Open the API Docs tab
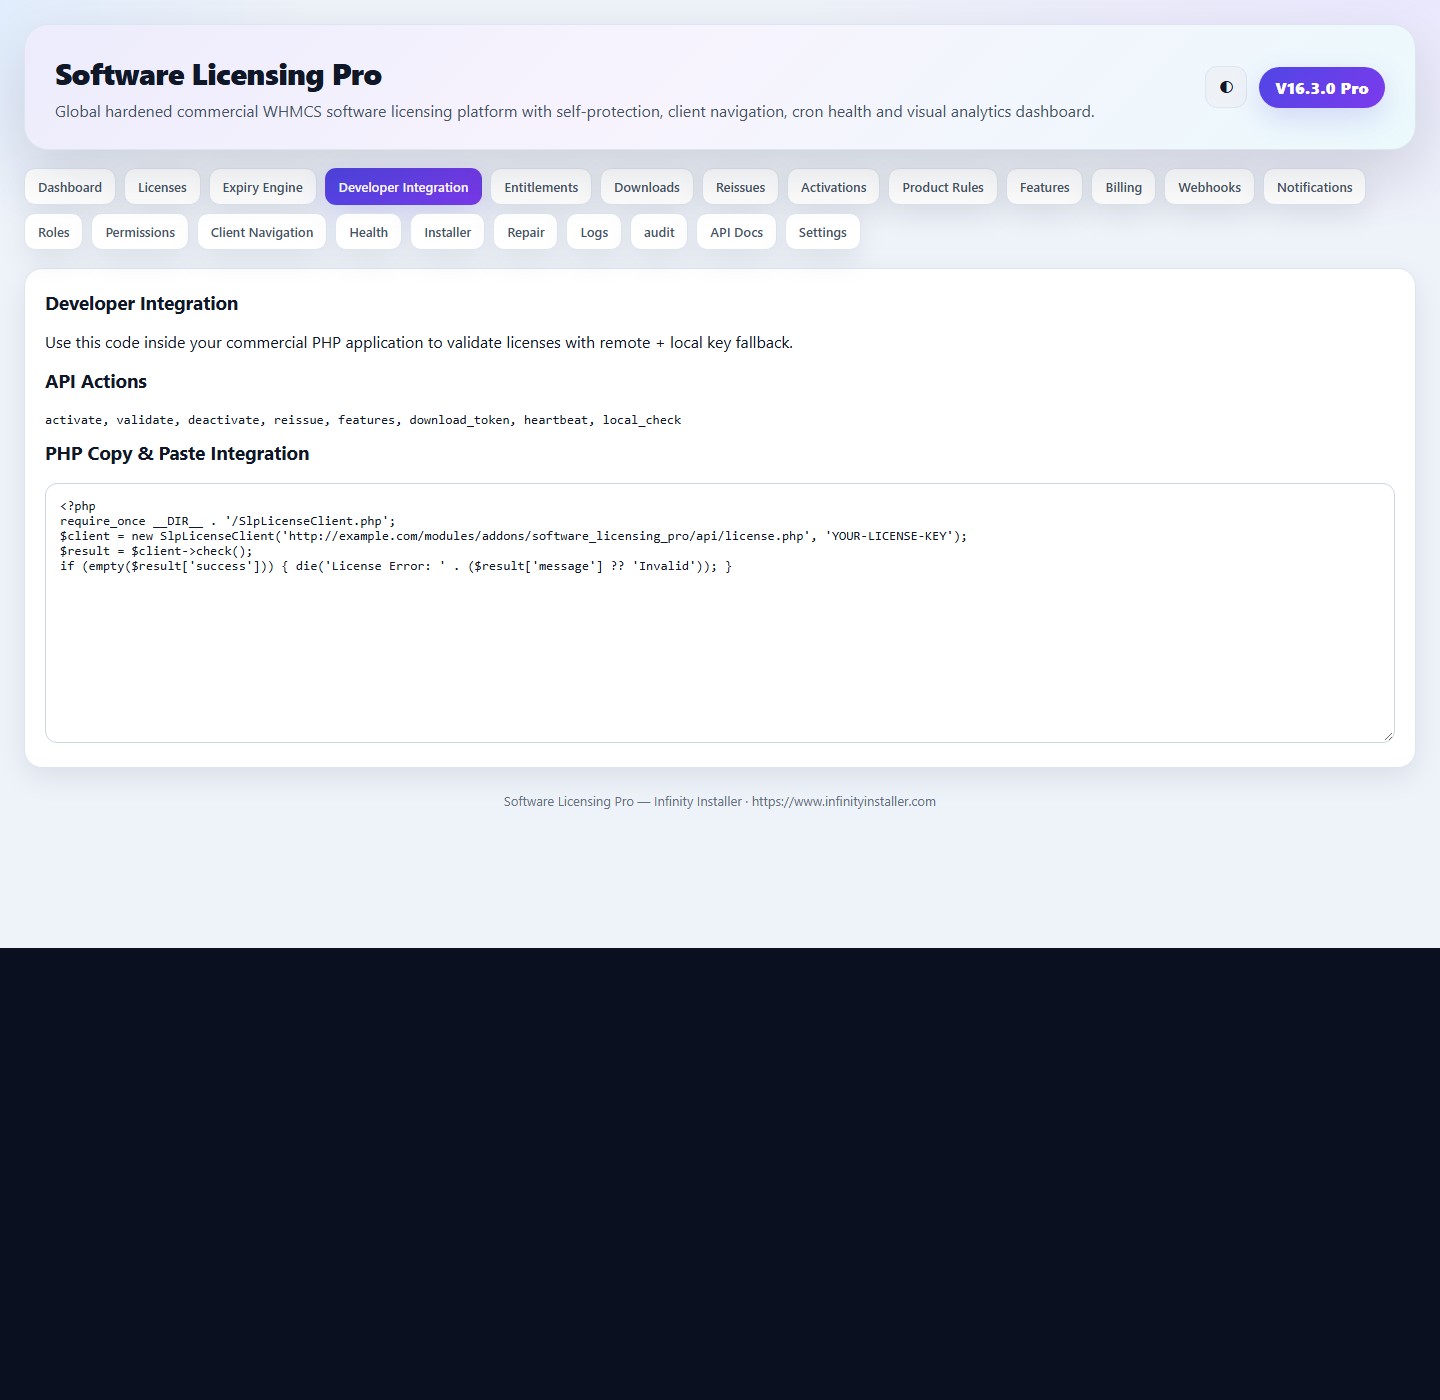 737,232
